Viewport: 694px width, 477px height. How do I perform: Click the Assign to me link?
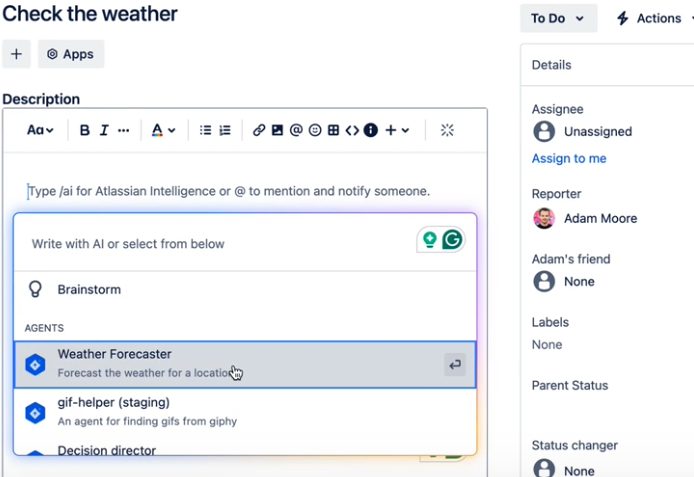pos(569,158)
